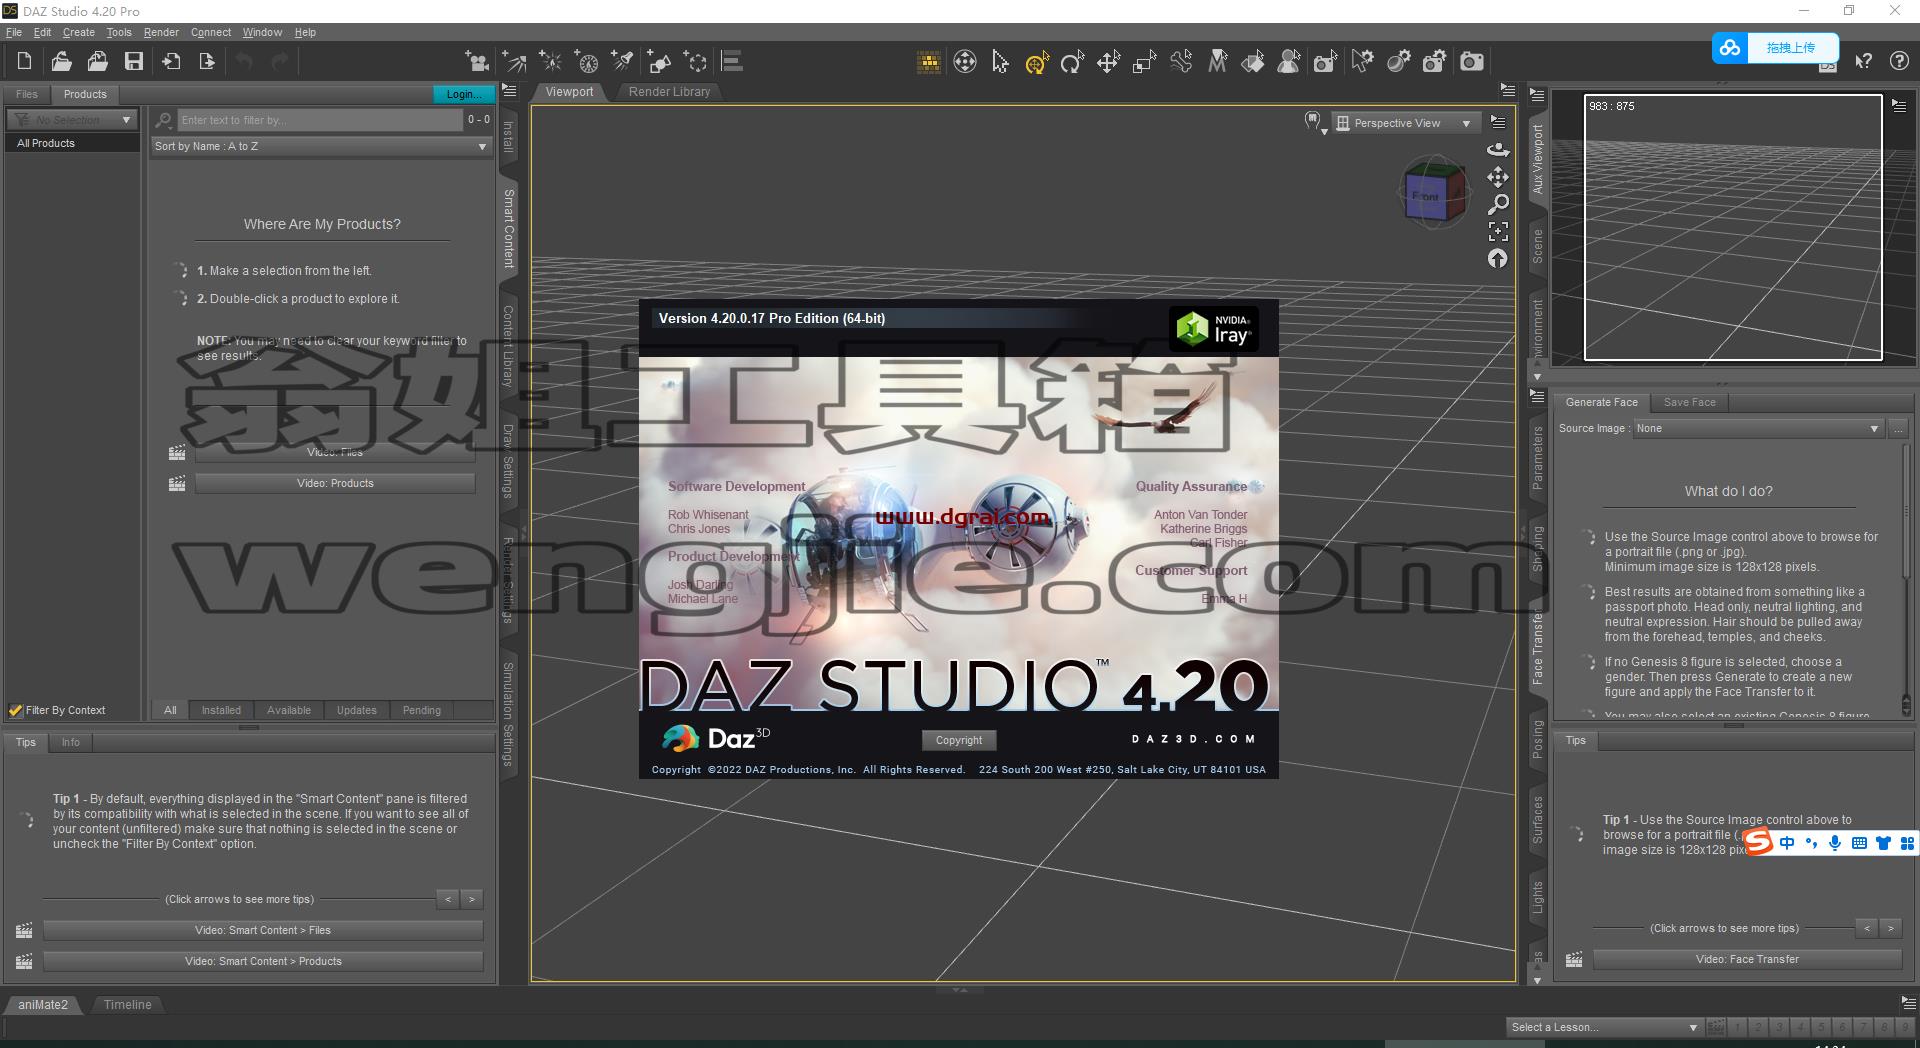This screenshot has height=1048, width=1920.
Task: Create a new distant light
Action: point(514,62)
